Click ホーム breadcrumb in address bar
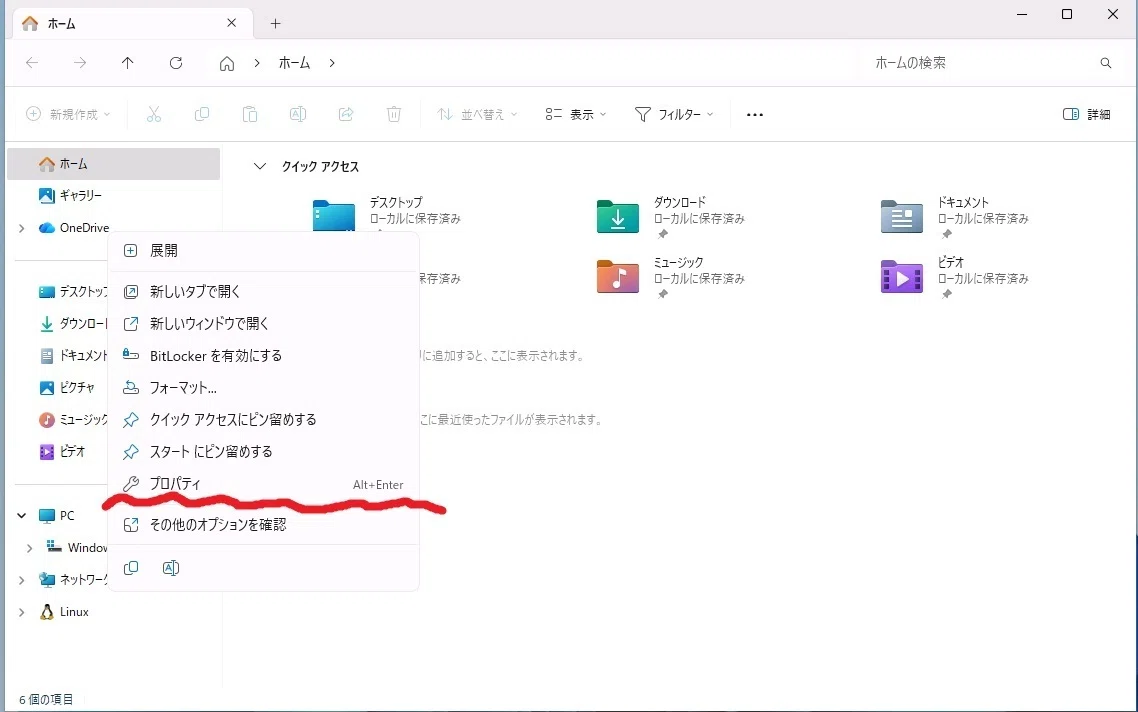 coord(295,63)
